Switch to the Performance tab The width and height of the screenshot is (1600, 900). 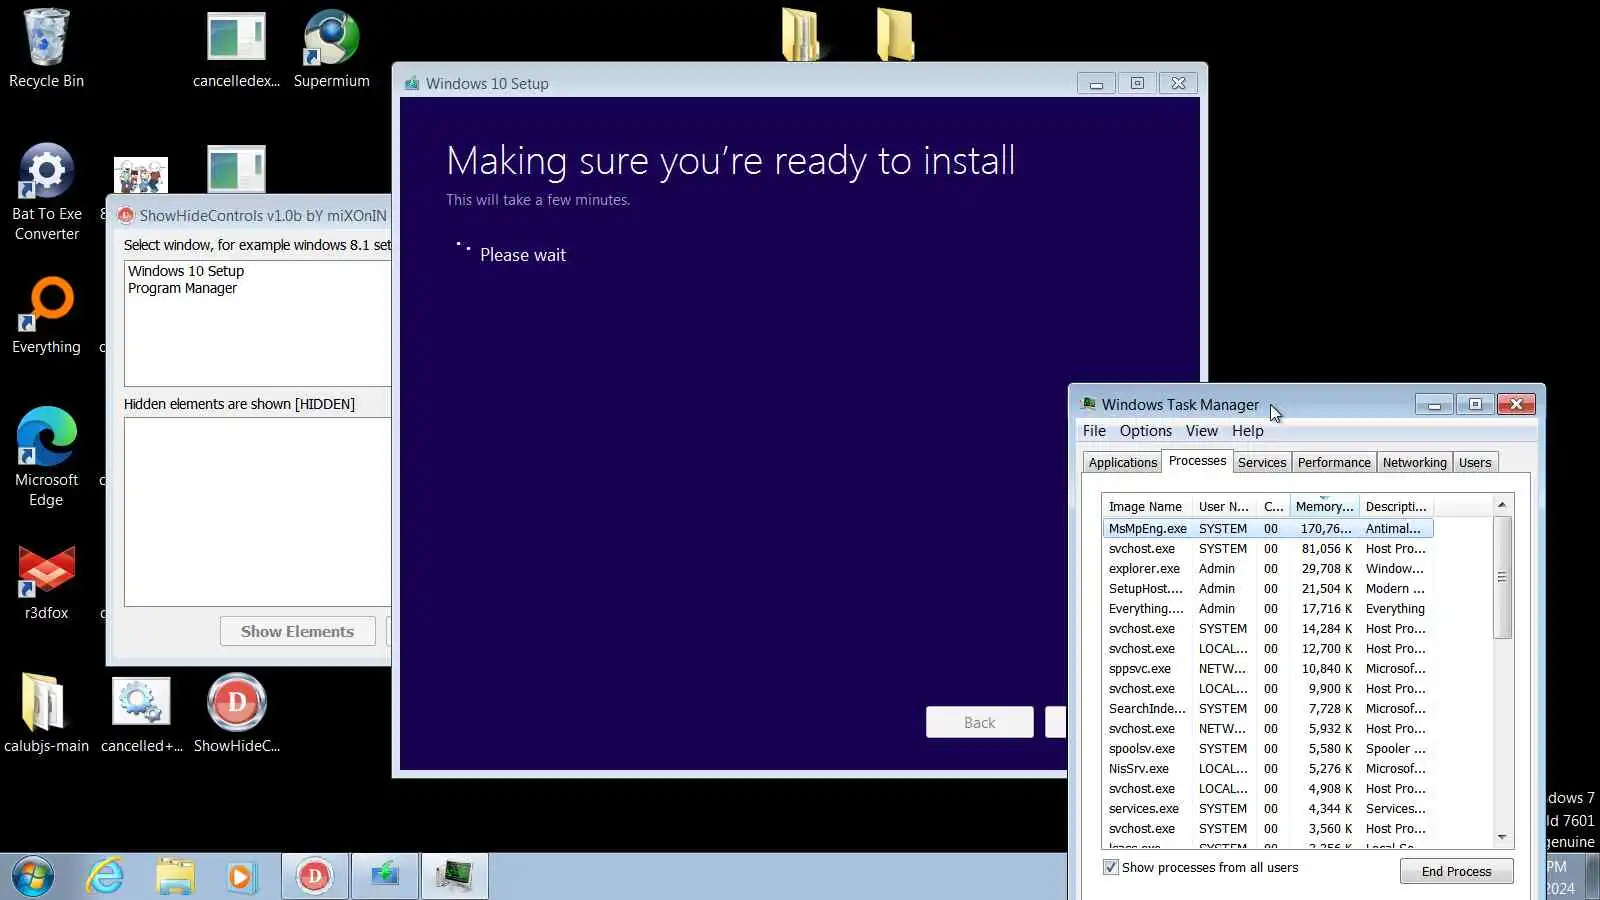pyautogui.click(x=1334, y=462)
